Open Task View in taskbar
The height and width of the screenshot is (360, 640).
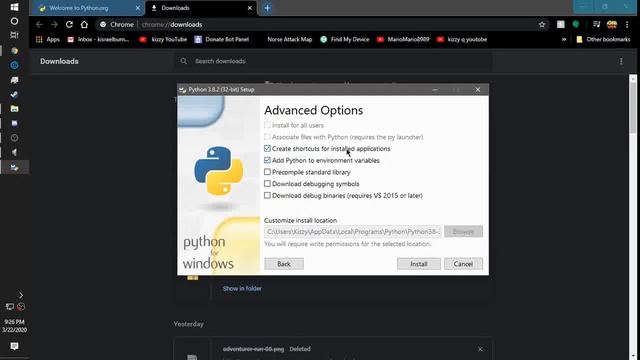pos(14,35)
